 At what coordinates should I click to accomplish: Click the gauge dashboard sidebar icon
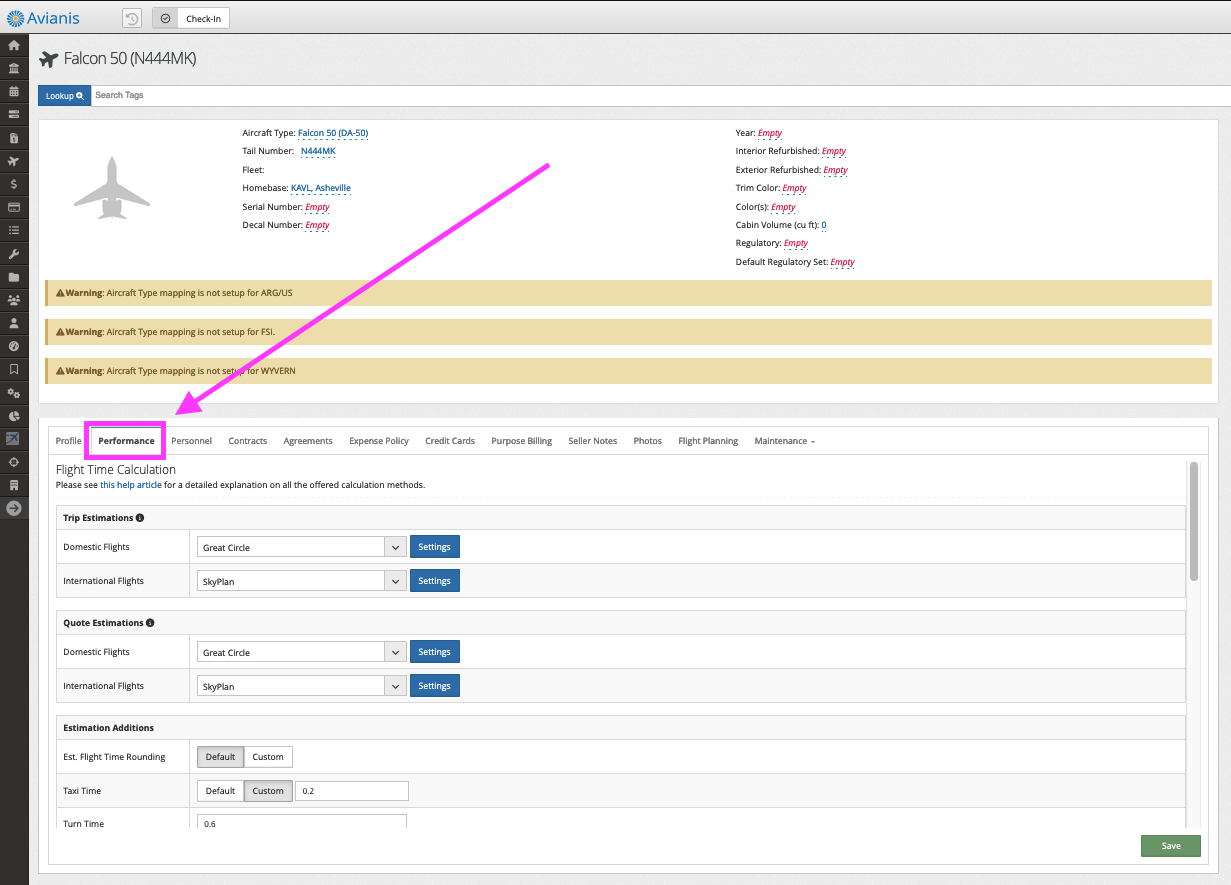point(14,346)
